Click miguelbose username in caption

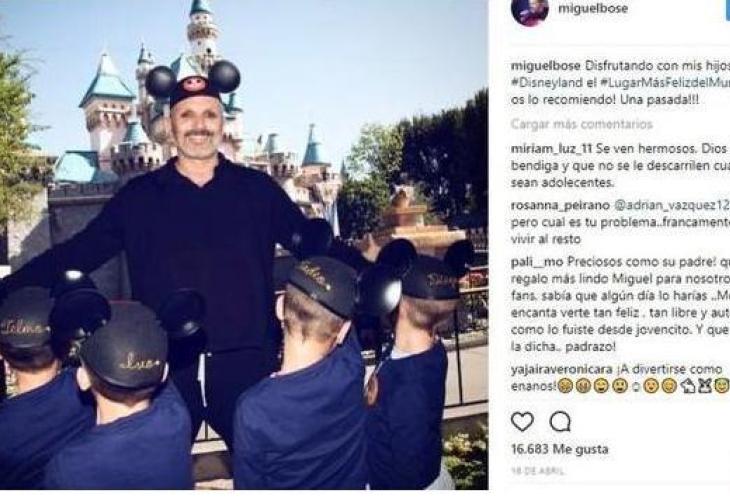546,66
